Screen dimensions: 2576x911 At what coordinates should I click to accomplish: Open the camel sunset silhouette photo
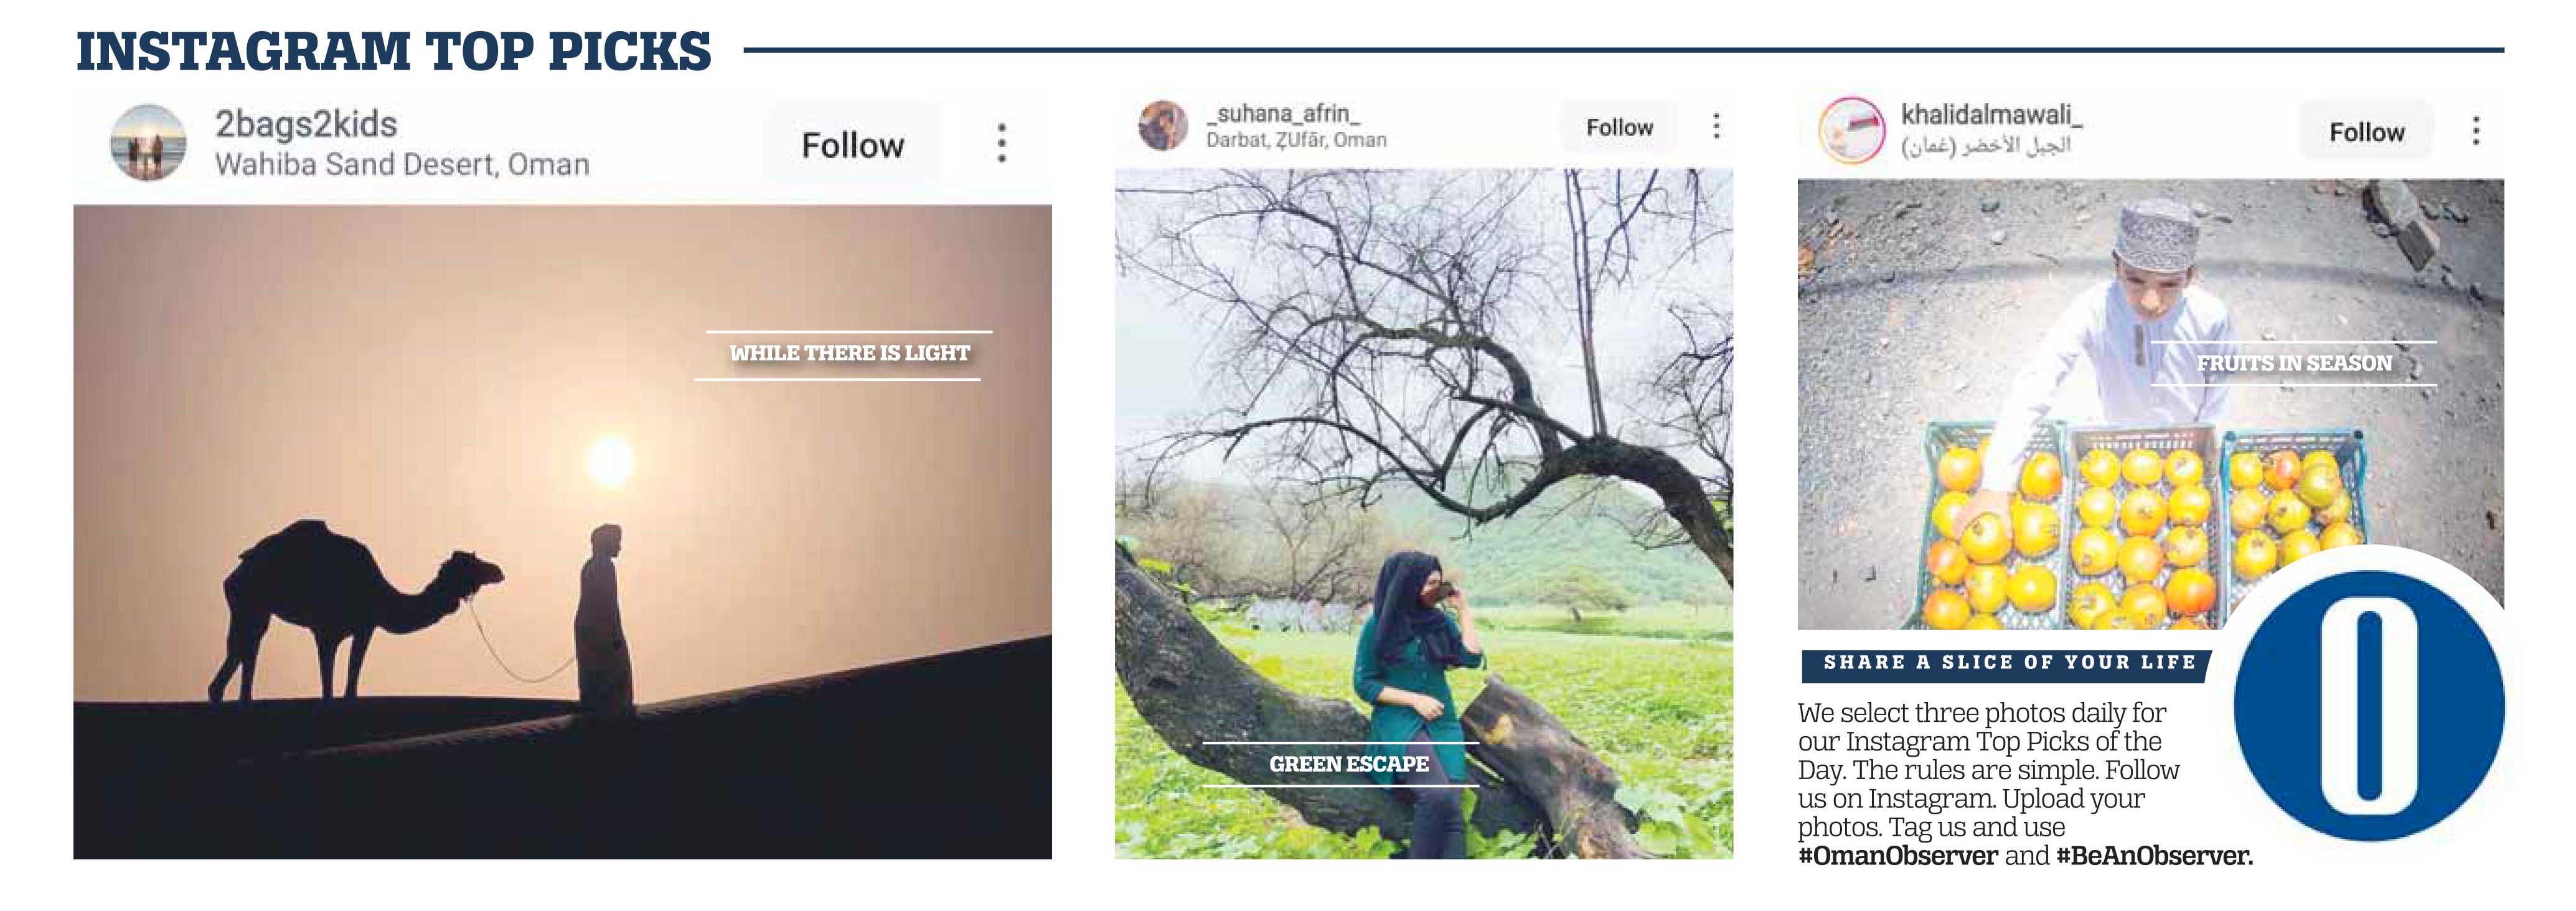[562, 532]
